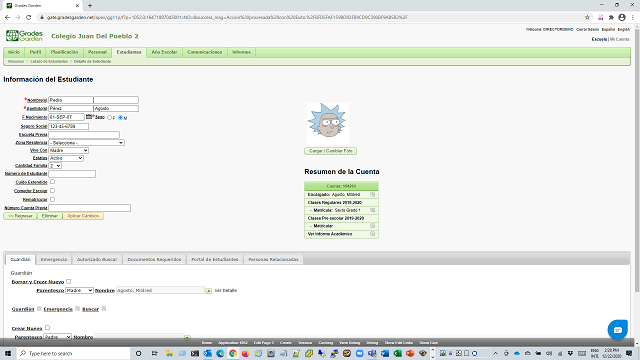Open the Año Escolar menu tab
The width and height of the screenshot is (640, 360).
click(164, 52)
